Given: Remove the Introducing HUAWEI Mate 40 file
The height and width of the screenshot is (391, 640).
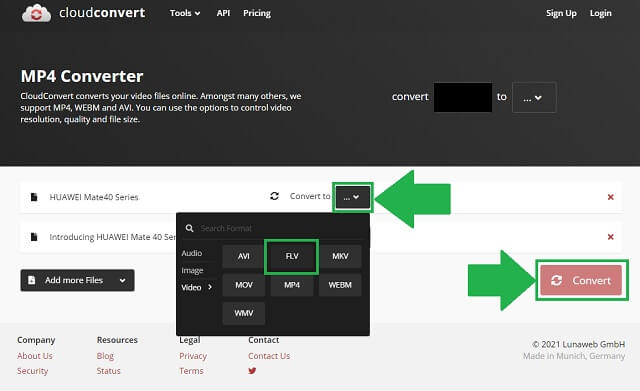Looking at the screenshot, I should [x=611, y=237].
